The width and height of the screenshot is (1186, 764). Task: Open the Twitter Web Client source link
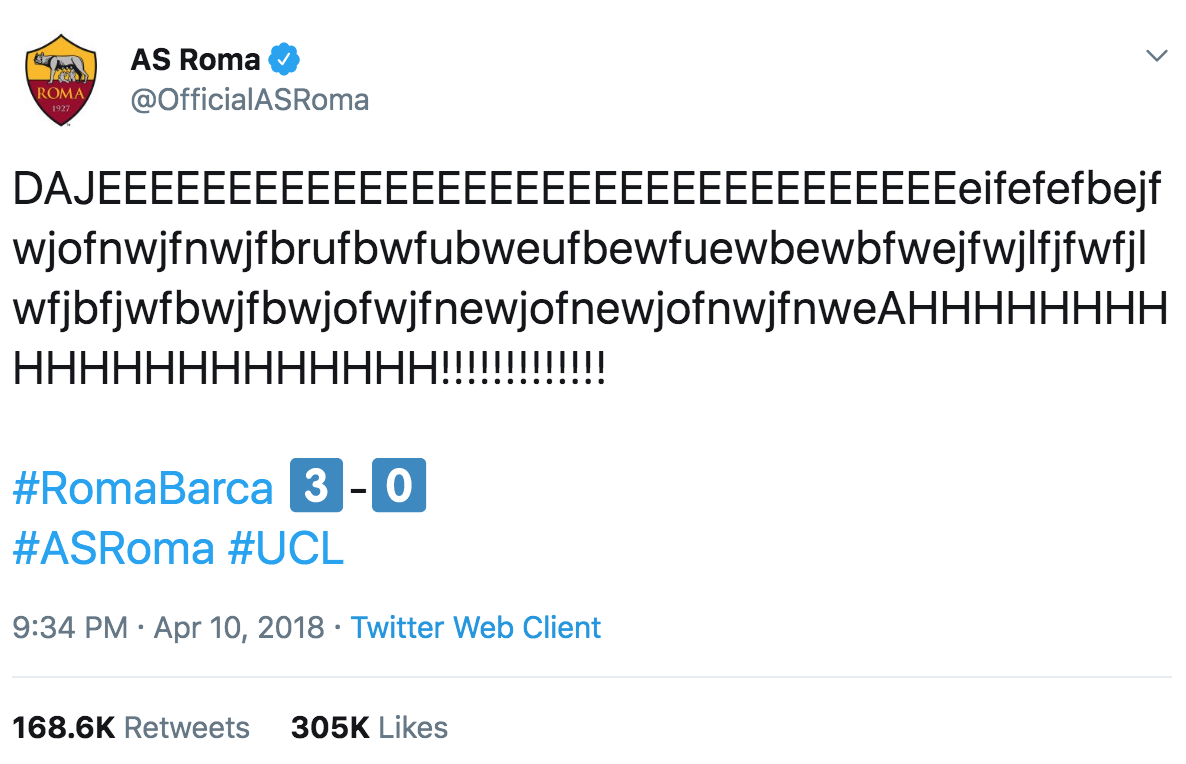click(476, 628)
